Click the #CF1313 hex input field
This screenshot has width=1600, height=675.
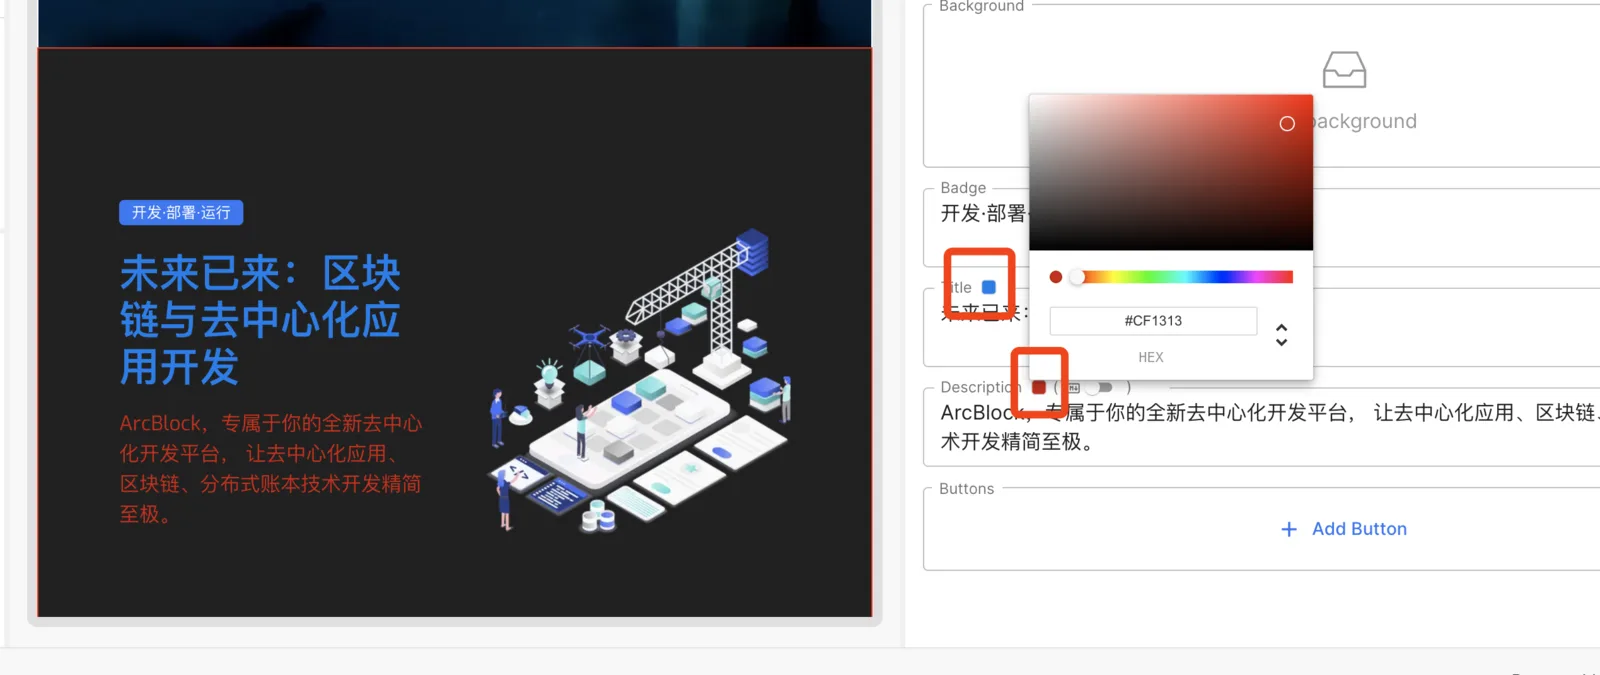[1153, 321]
